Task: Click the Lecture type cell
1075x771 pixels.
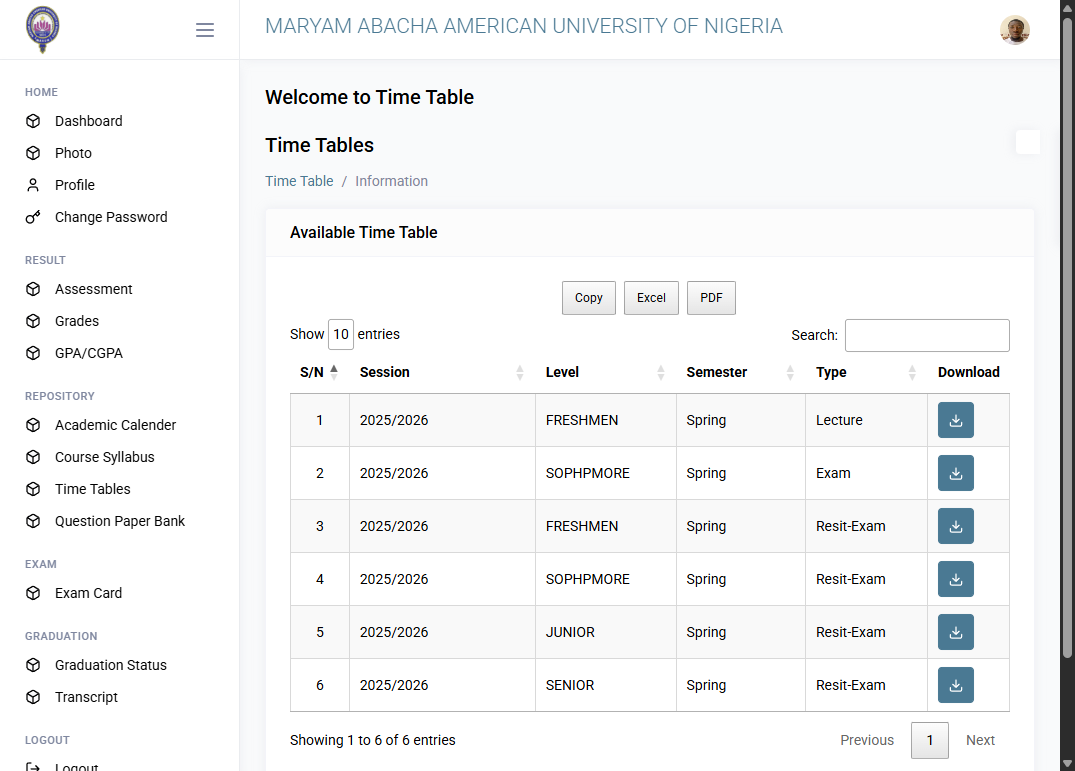Action: 866,420
